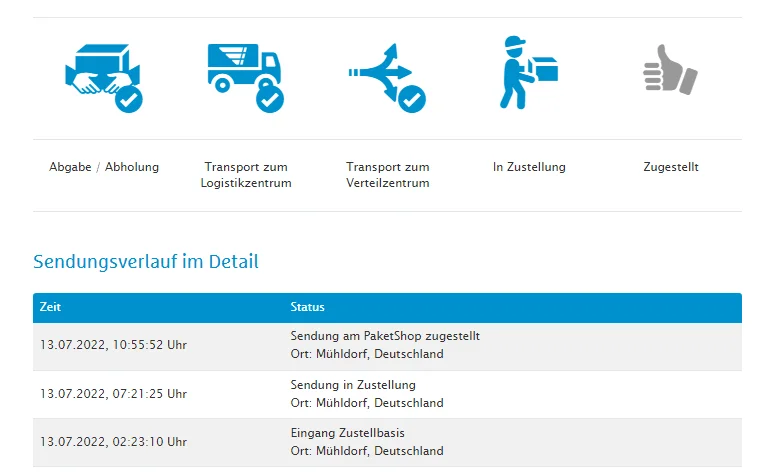Screen dimensions: 760x475
Task: Click the 10:55:52 Uhr timestamp
Action: 113,345
